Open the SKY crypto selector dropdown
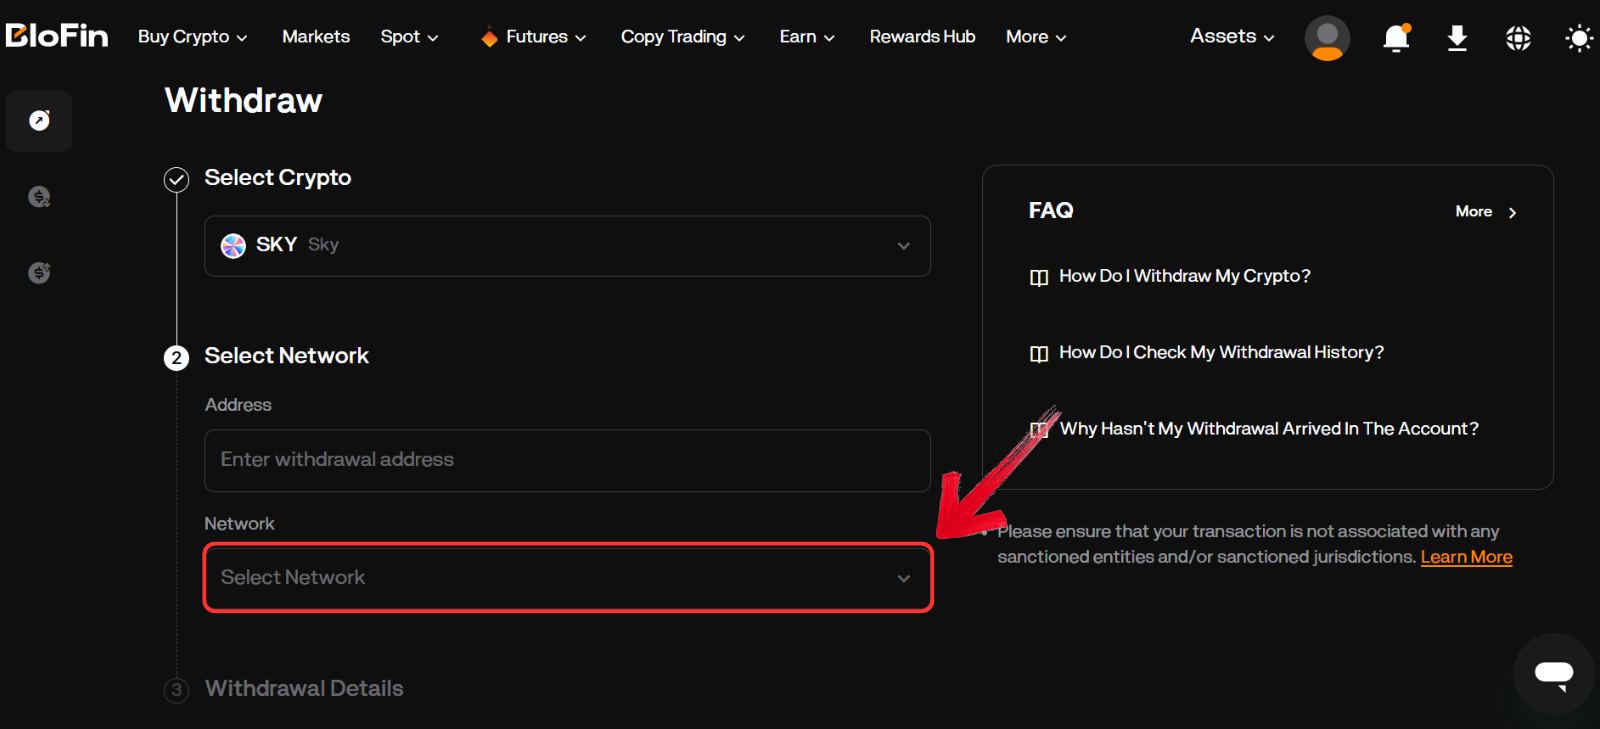The width and height of the screenshot is (1600, 729). (567, 246)
